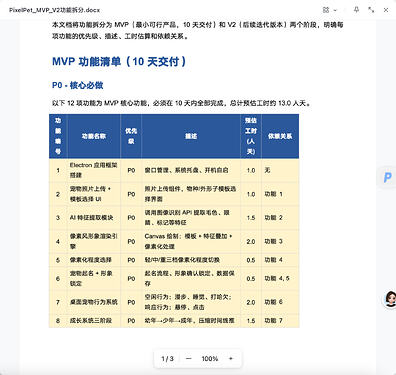Screen dimensions: 396x375
Task: Click the '桌面宠物行为系统' cell
Action: point(93,302)
